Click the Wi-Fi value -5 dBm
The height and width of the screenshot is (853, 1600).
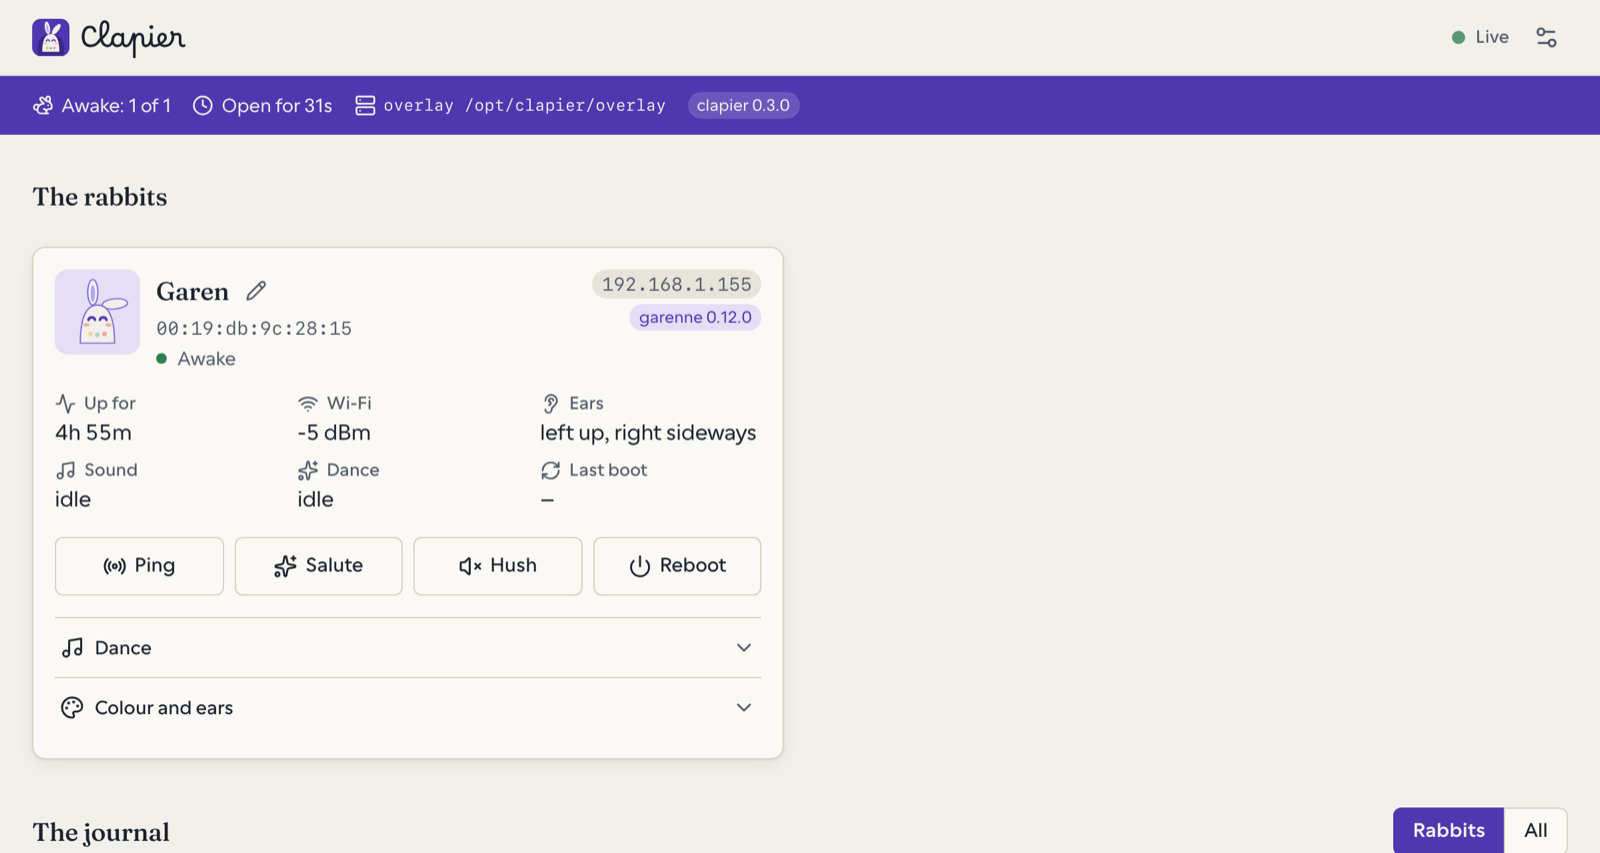click(x=334, y=433)
